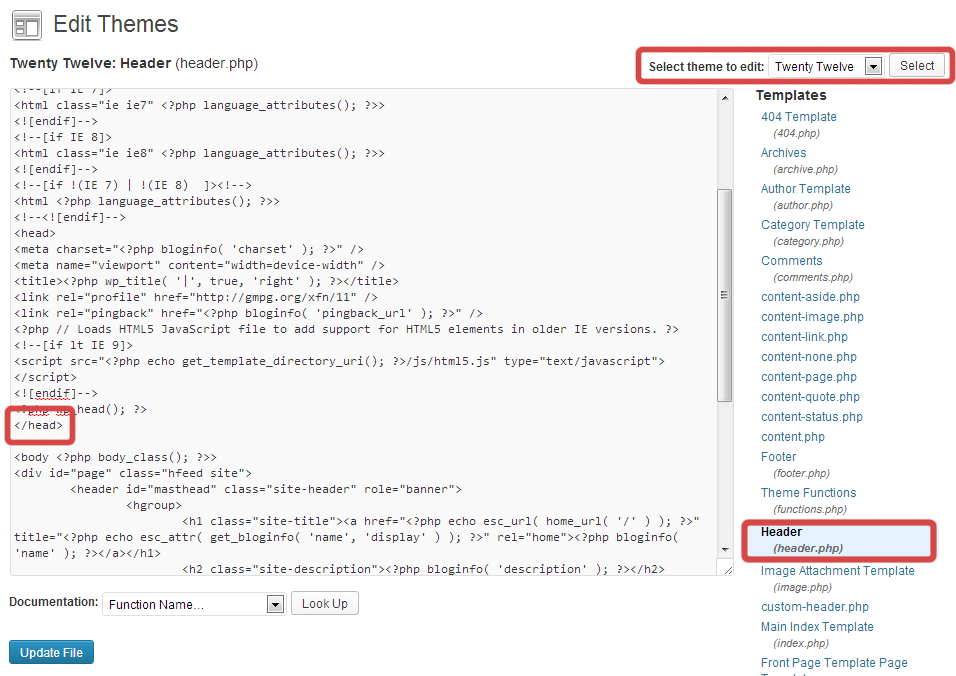Click the div id="page" line

(x=133, y=473)
